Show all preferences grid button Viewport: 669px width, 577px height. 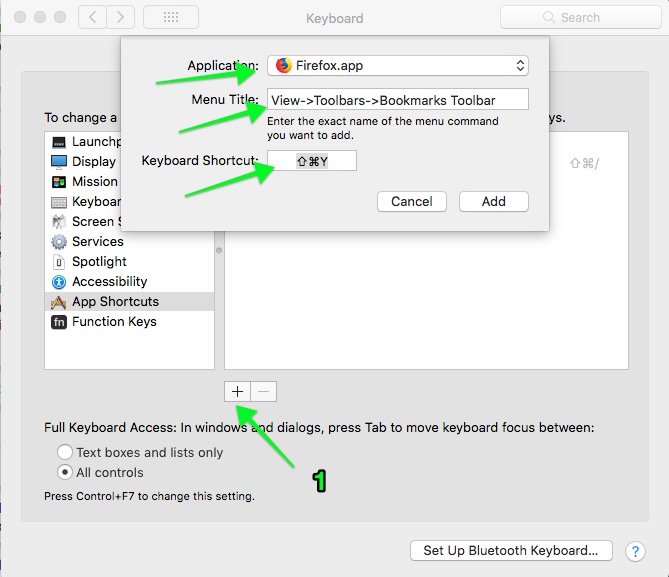click(171, 17)
